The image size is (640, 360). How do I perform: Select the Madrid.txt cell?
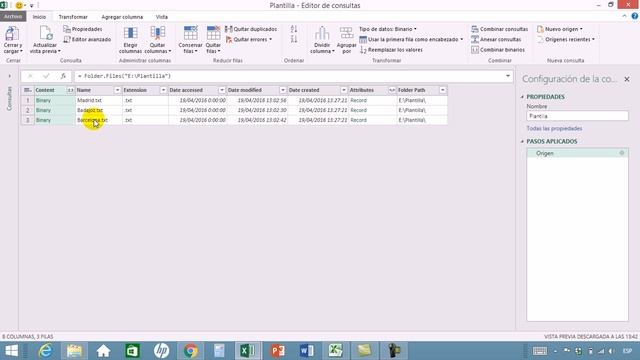(99, 100)
